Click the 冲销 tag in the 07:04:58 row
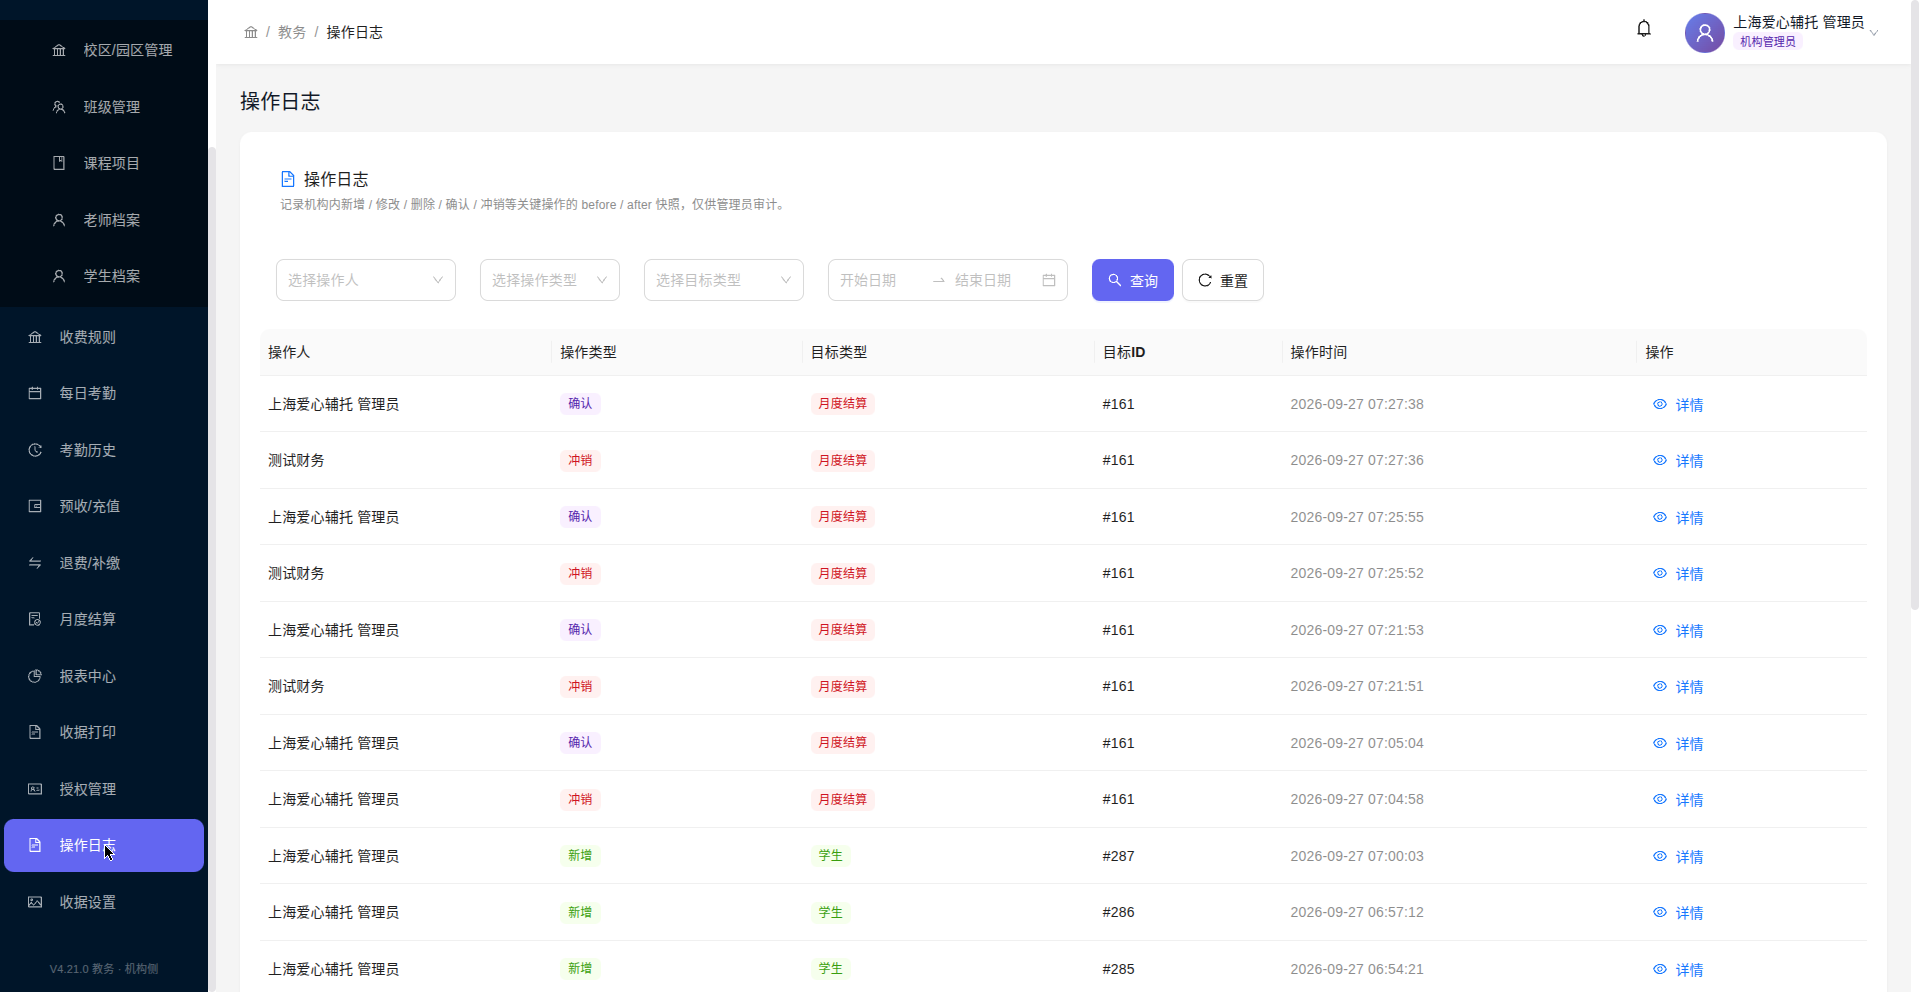 click(x=580, y=799)
